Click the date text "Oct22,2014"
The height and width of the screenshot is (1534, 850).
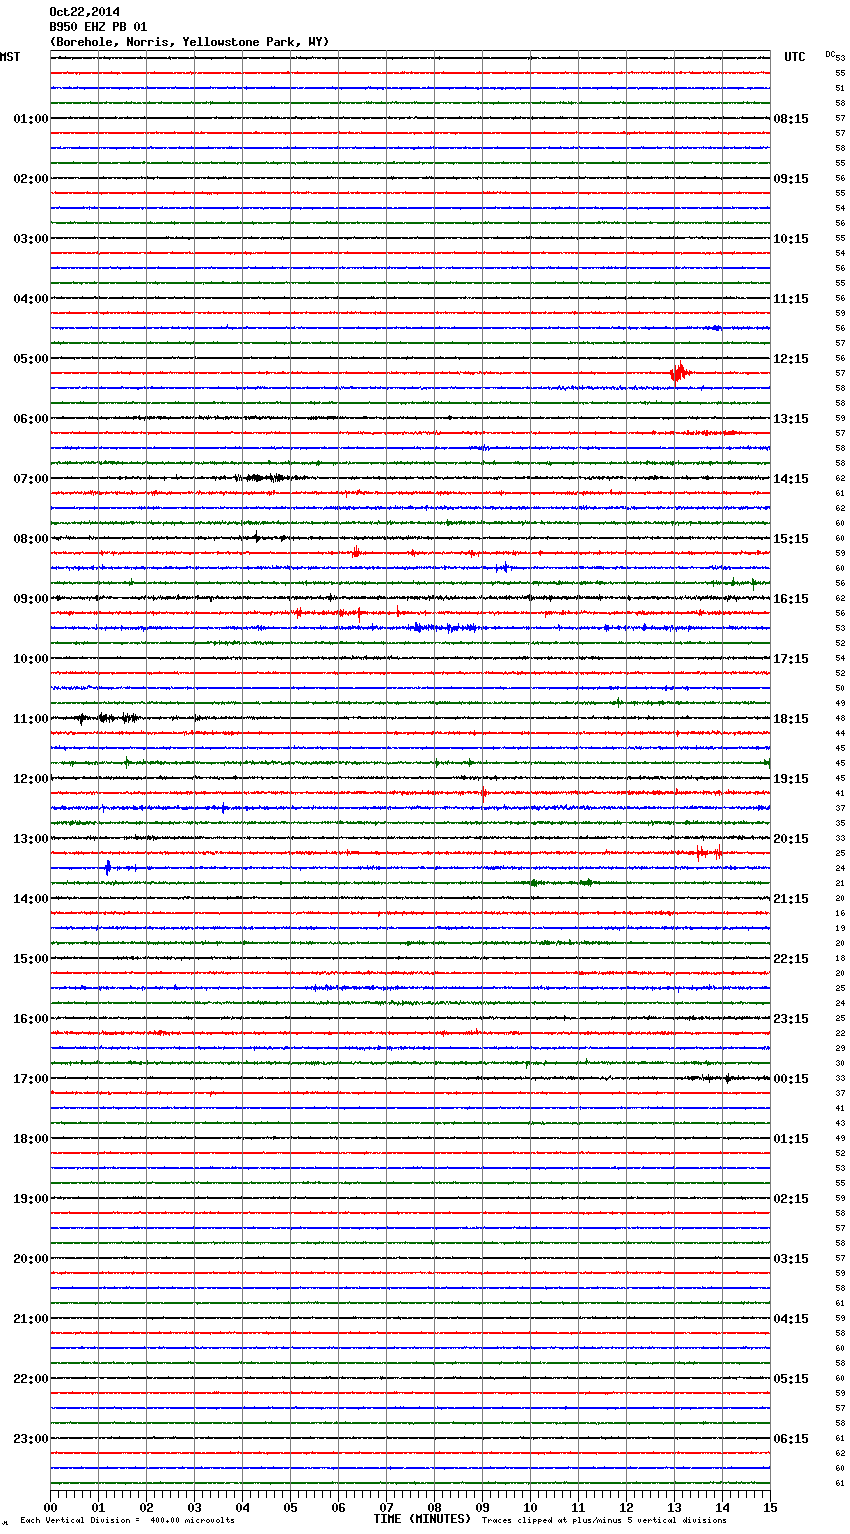point(84,12)
